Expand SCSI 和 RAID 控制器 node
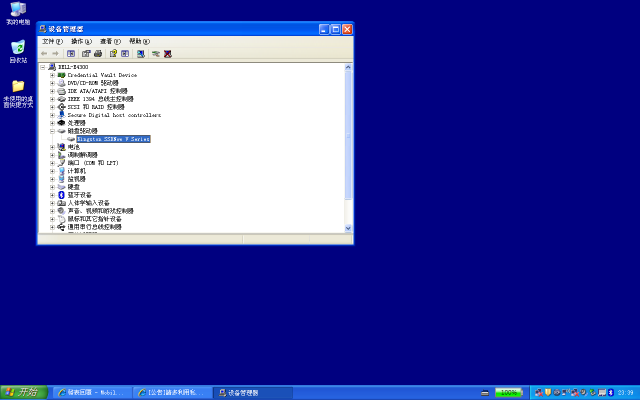The width and height of the screenshot is (640, 400). point(52,107)
